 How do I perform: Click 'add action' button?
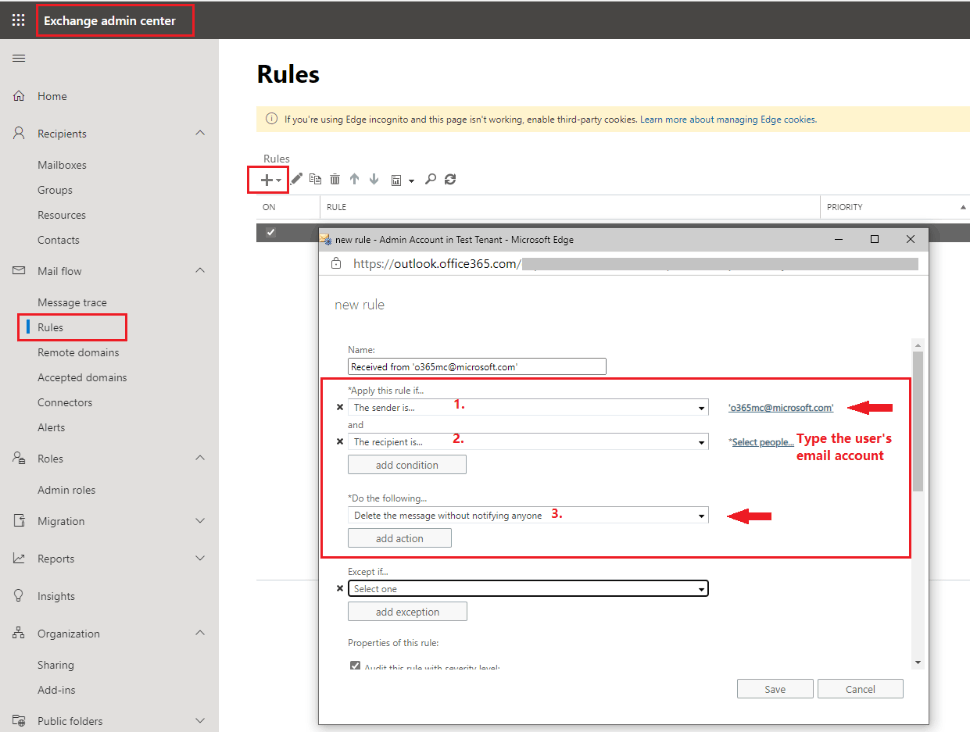point(400,538)
